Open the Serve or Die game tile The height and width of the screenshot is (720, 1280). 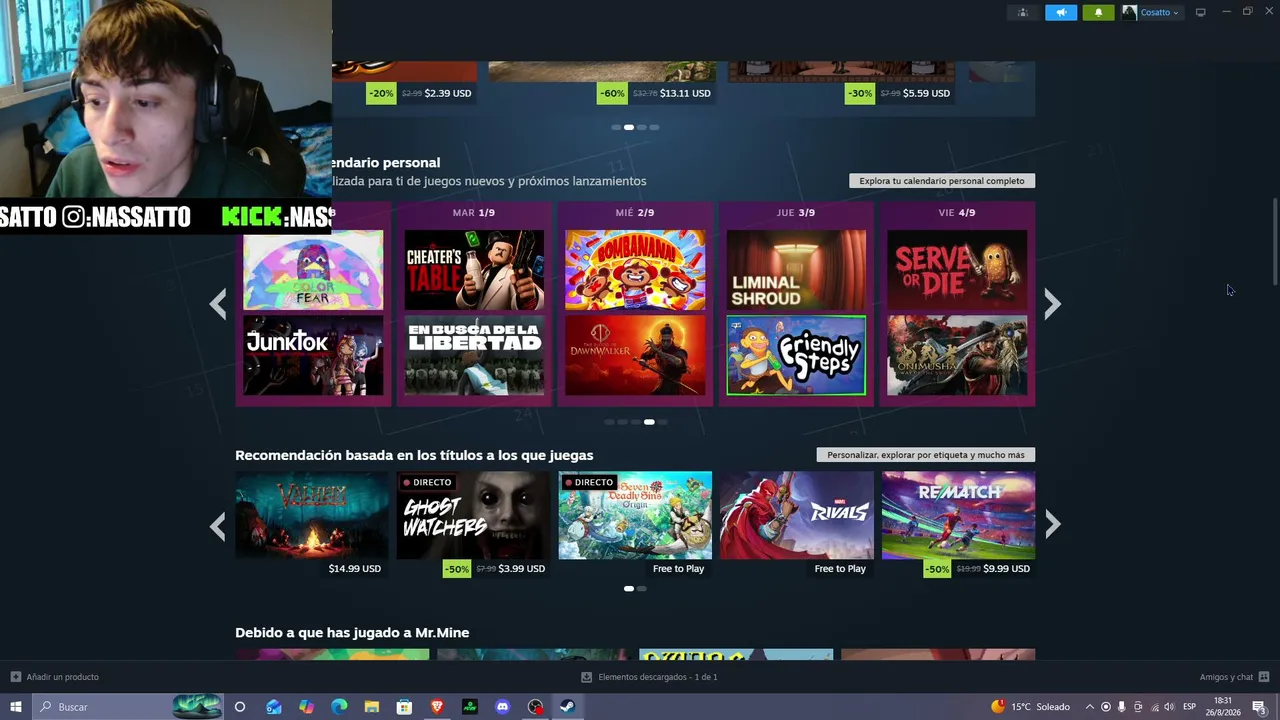coord(957,270)
